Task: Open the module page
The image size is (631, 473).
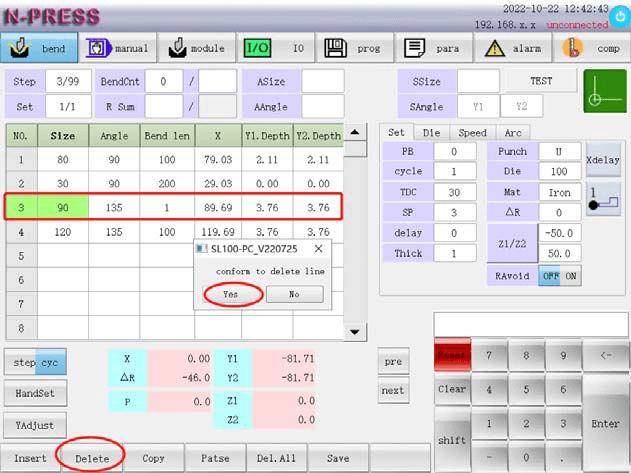Action: point(197,48)
